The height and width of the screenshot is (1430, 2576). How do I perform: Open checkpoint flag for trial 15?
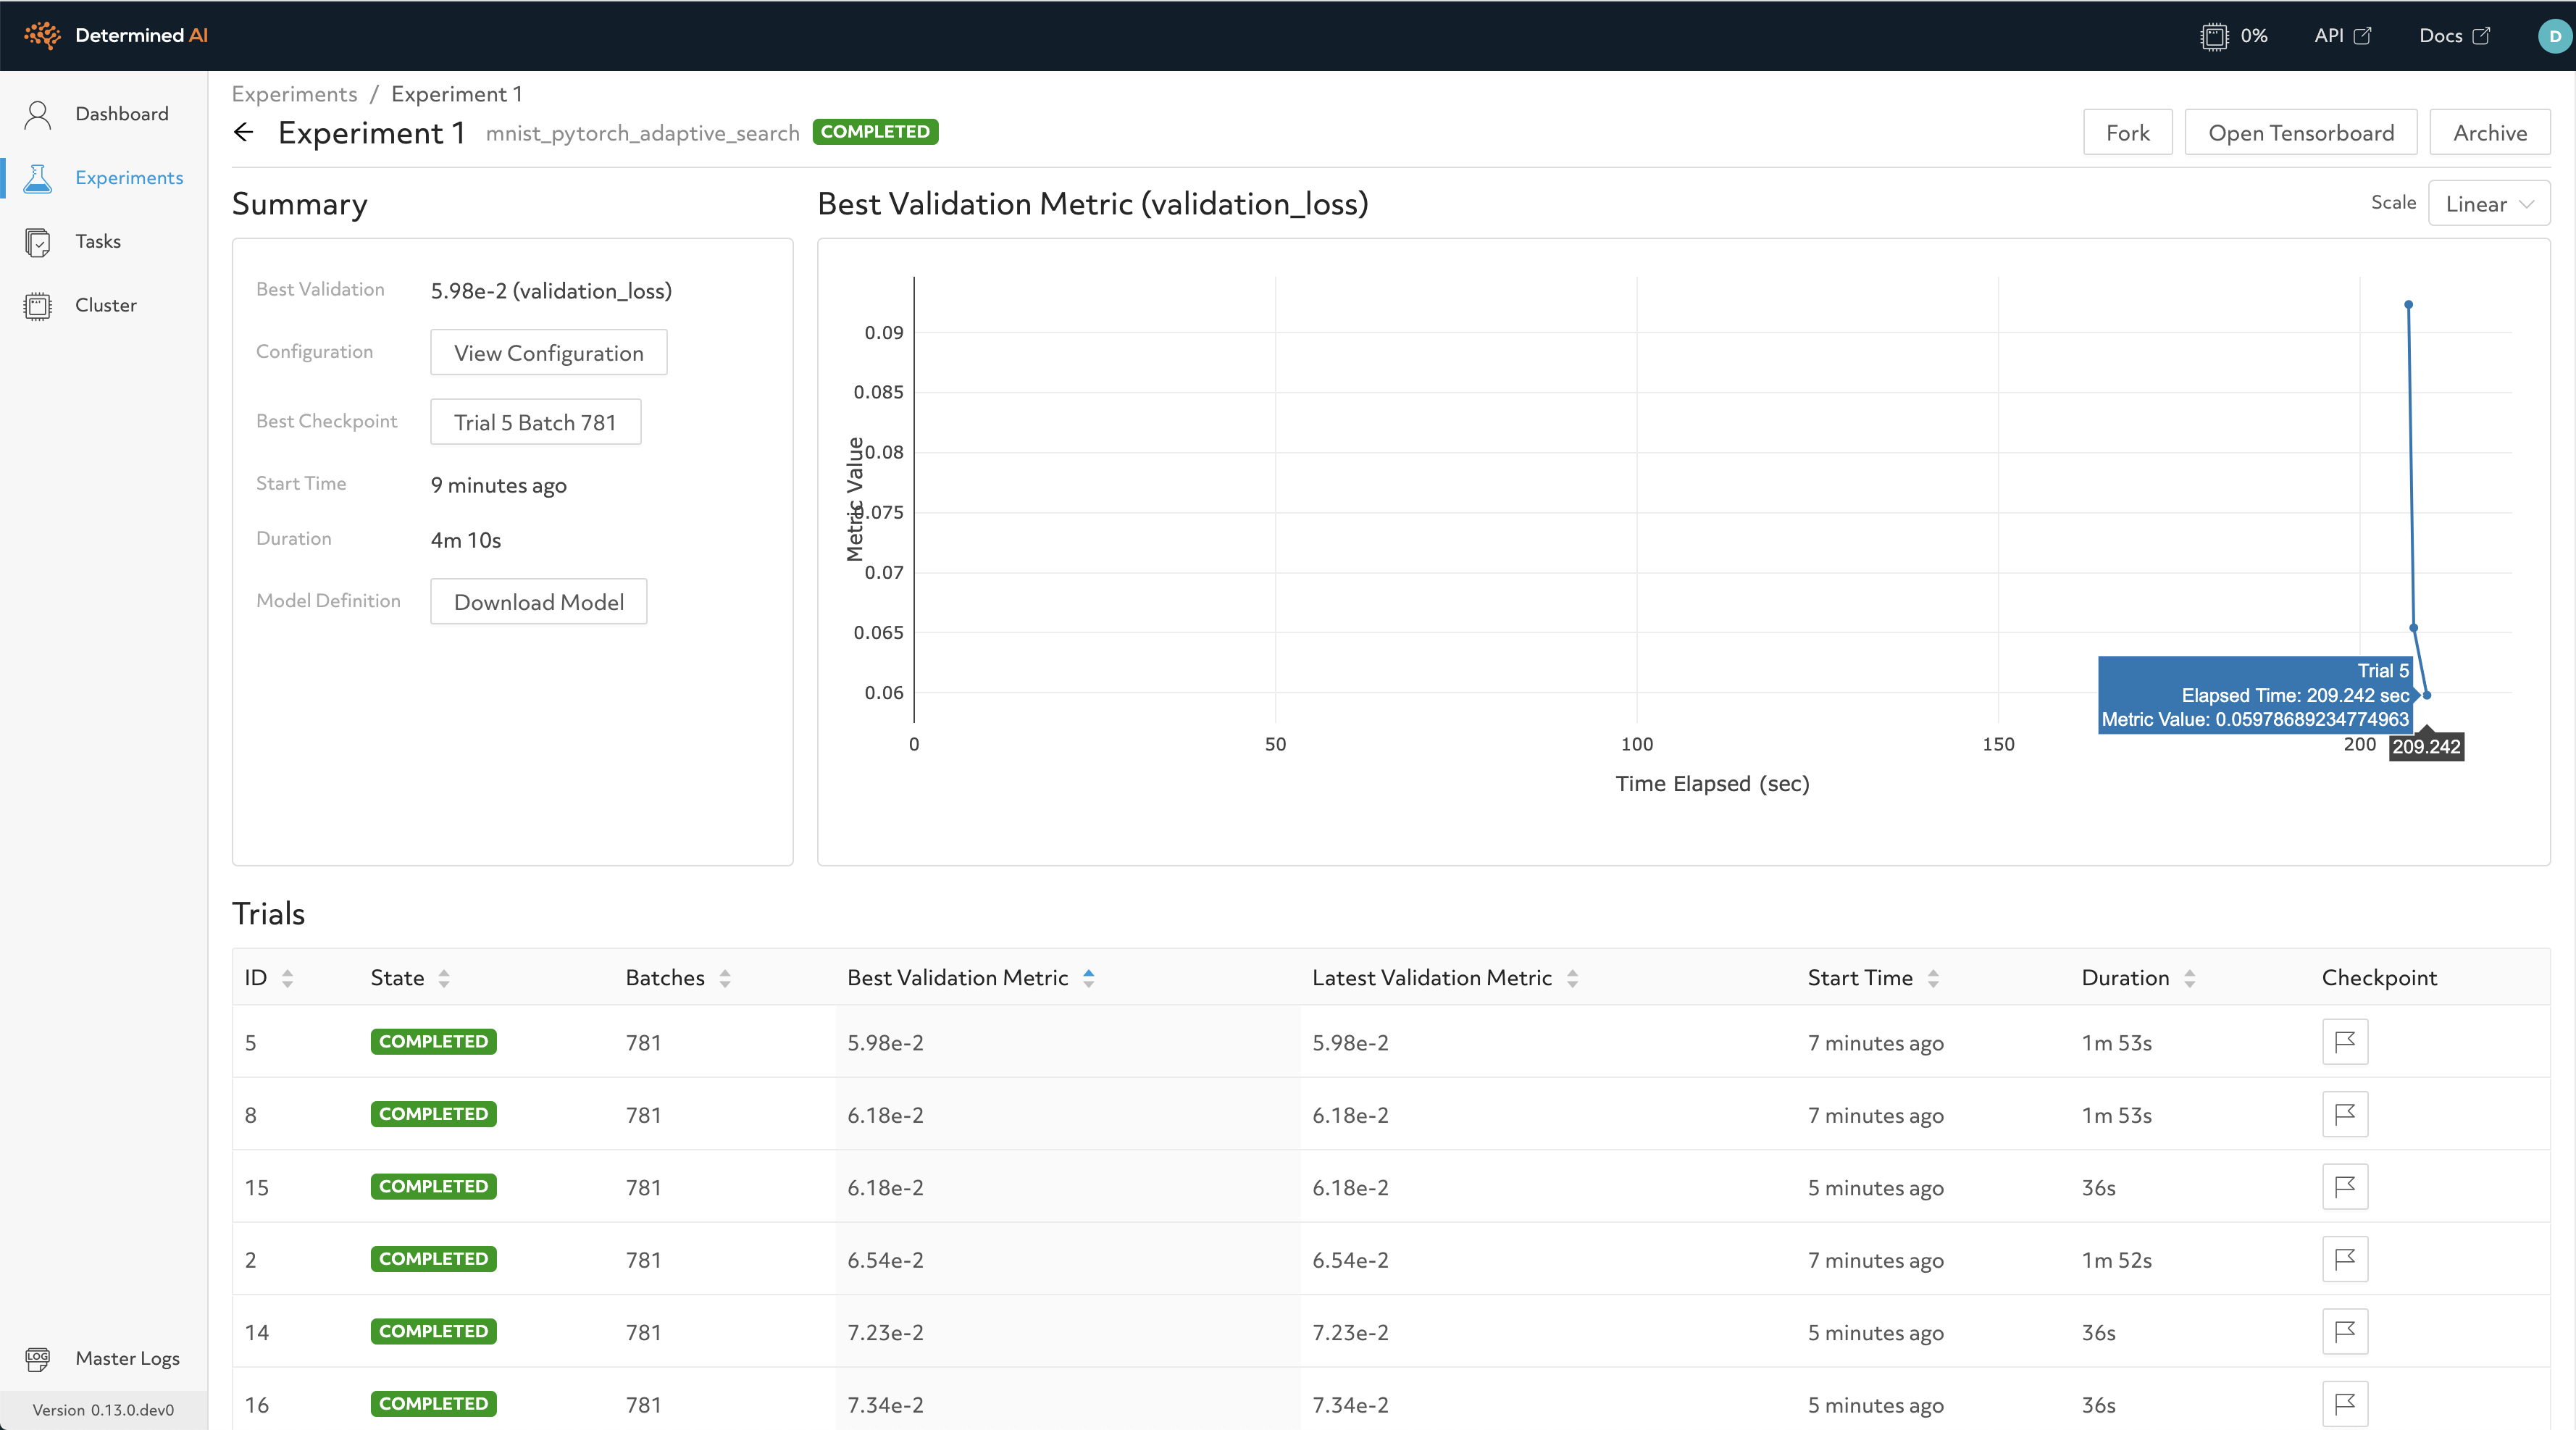coord(2344,1187)
